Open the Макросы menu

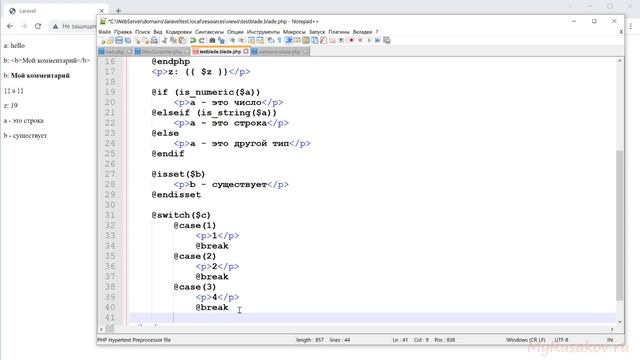294,32
